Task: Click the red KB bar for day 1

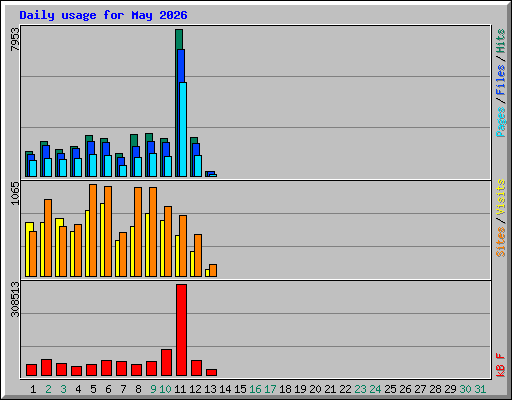Action: click(x=31, y=370)
